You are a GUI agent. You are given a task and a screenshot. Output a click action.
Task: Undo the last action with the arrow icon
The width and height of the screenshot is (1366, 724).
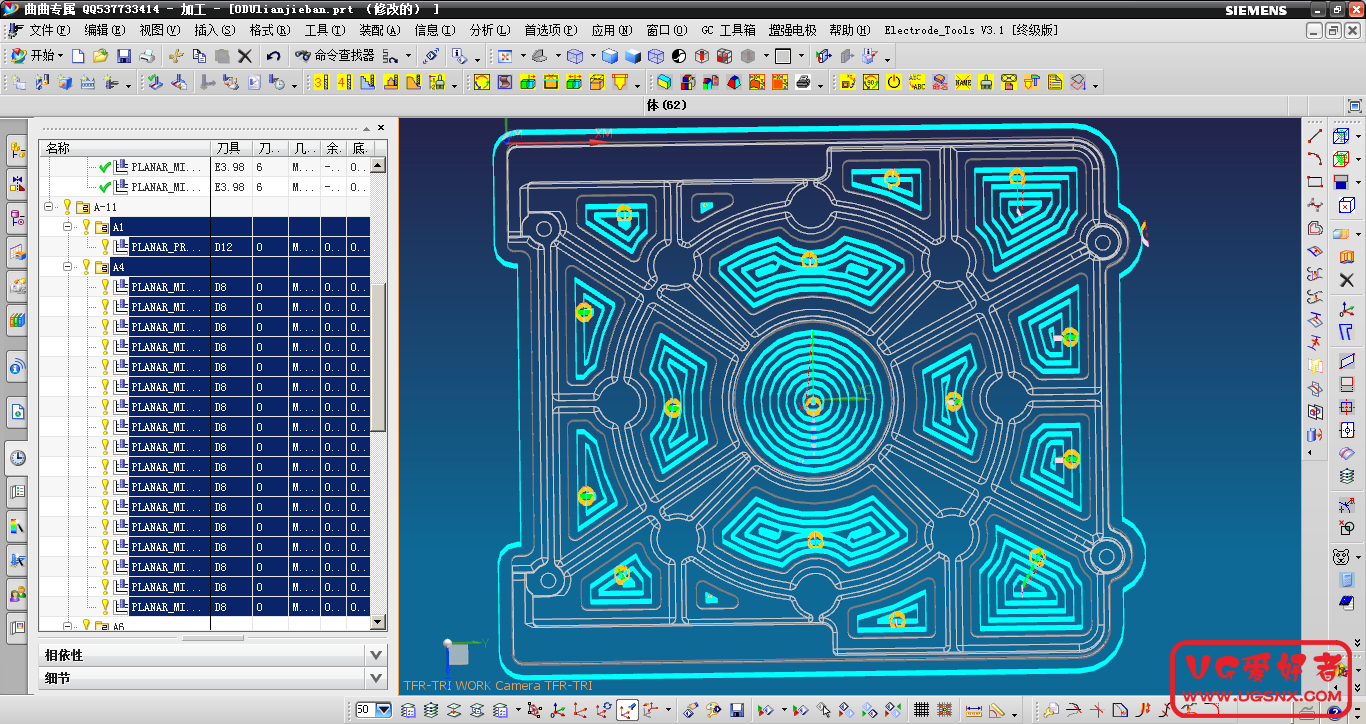click(x=273, y=56)
